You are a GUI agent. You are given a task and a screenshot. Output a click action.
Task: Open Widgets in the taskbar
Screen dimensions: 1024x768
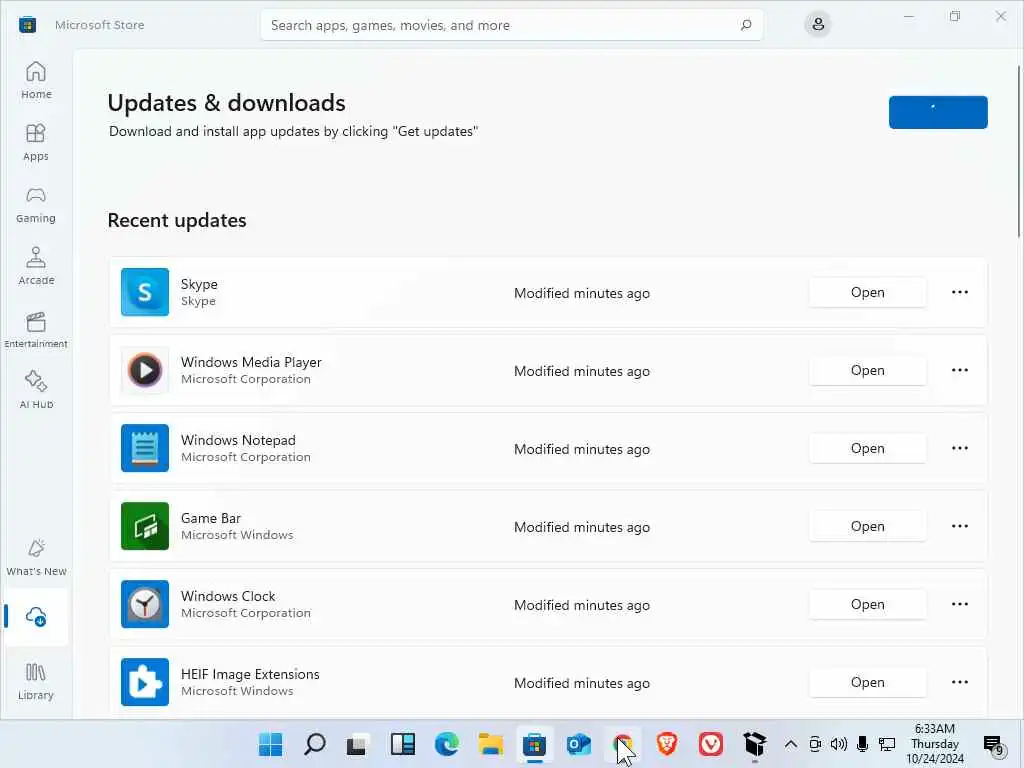pyautogui.click(x=402, y=744)
